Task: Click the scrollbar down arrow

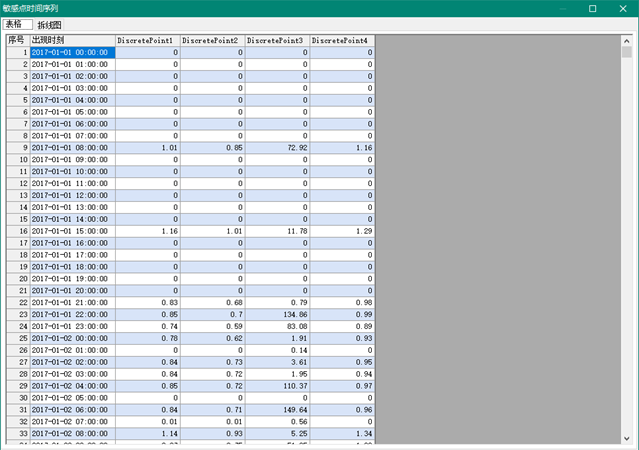Action: [627, 438]
